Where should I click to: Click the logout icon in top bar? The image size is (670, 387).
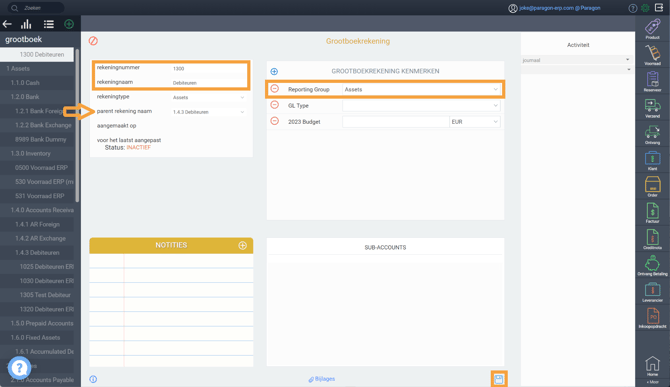pyautogui.click(x=659, y=8)
